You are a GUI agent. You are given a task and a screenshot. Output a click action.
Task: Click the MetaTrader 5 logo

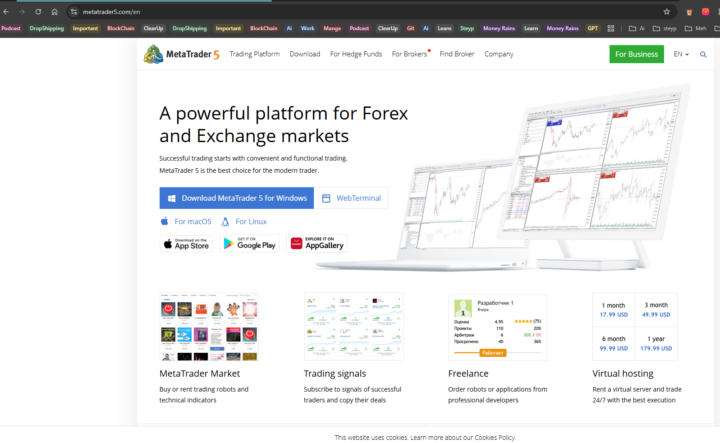pyautogui.click(x=181, y=54)
